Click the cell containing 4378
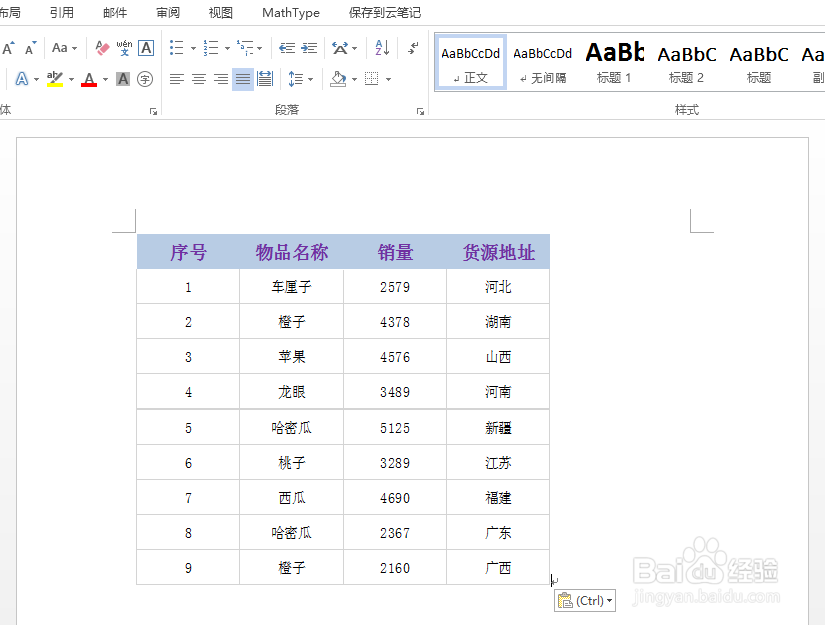825x625 pixels. click(395, 321)
